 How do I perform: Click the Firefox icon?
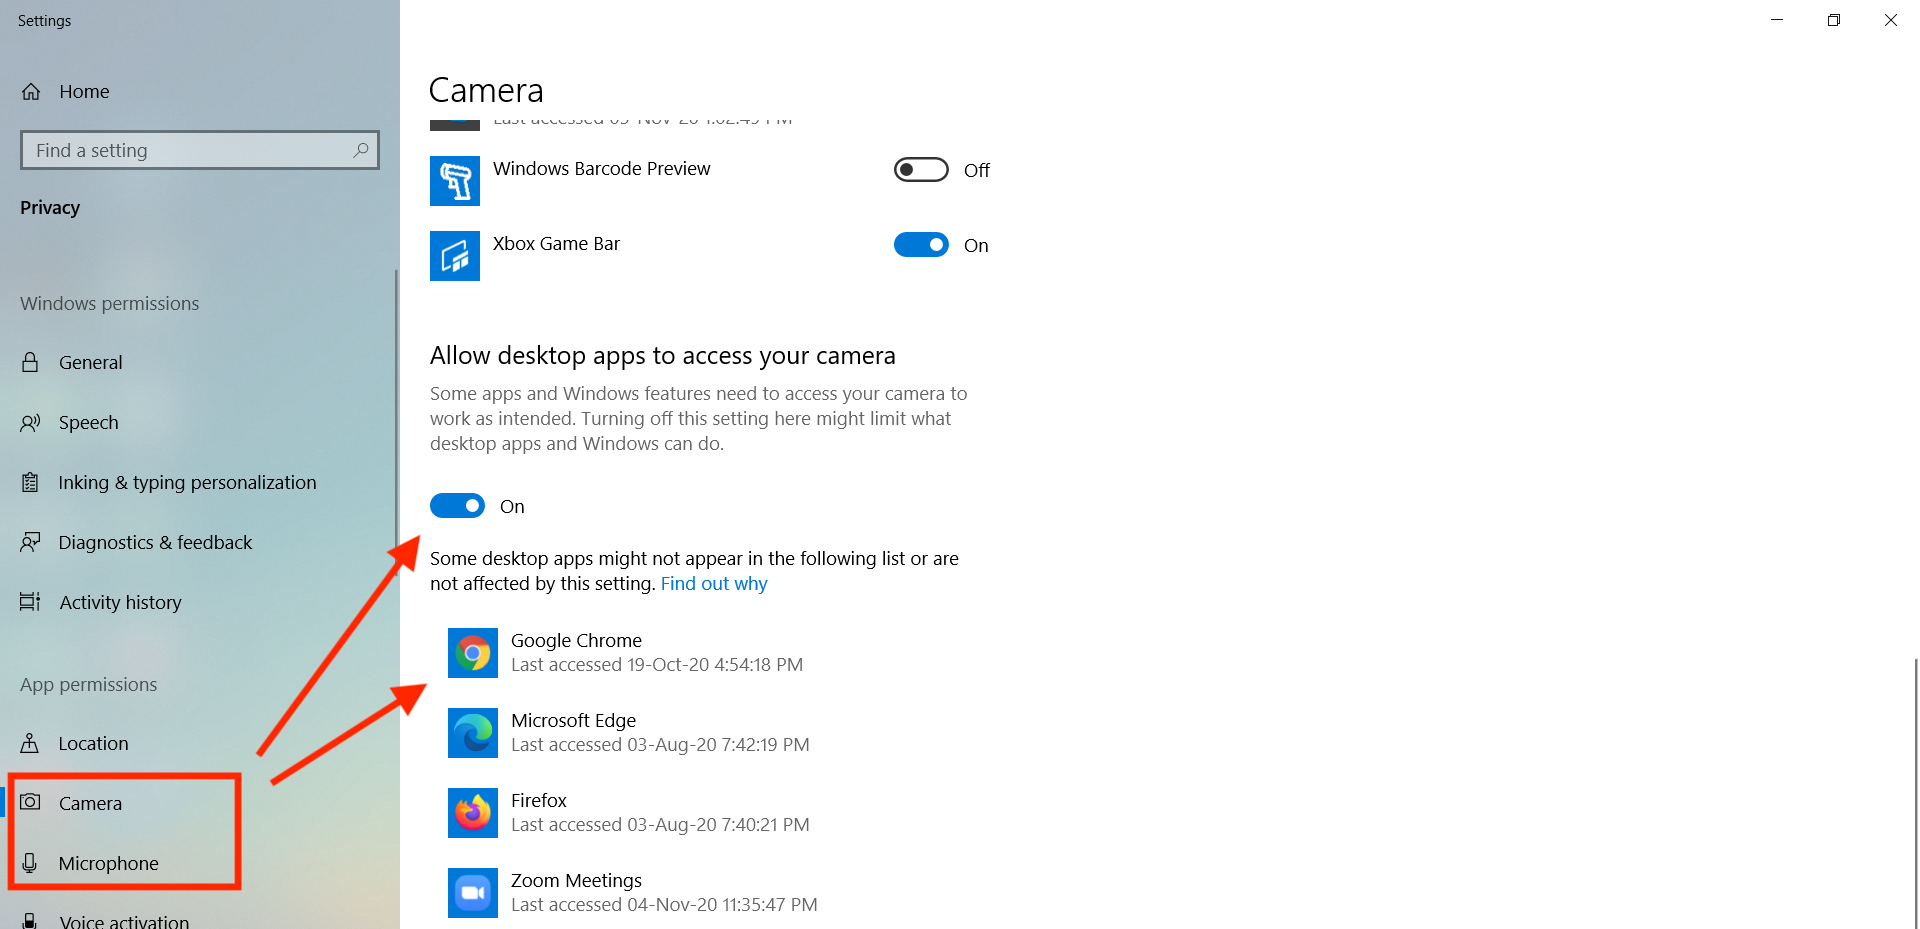[473, 813]
